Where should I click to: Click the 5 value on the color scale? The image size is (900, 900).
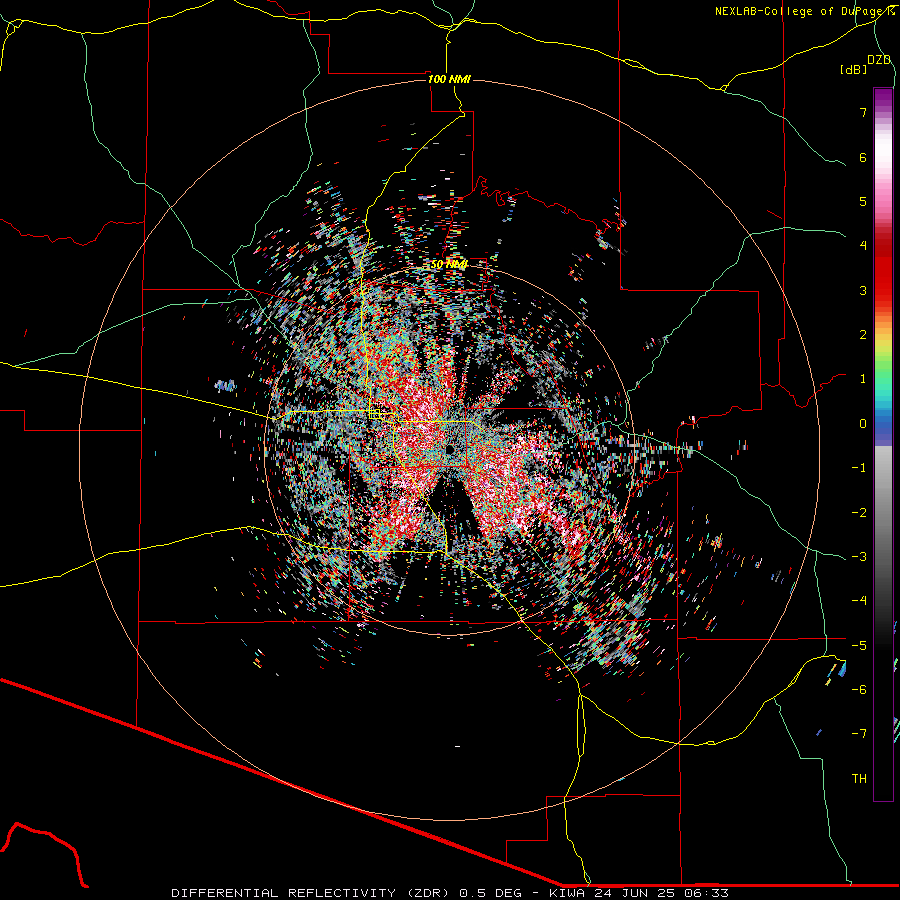point(863,201)
